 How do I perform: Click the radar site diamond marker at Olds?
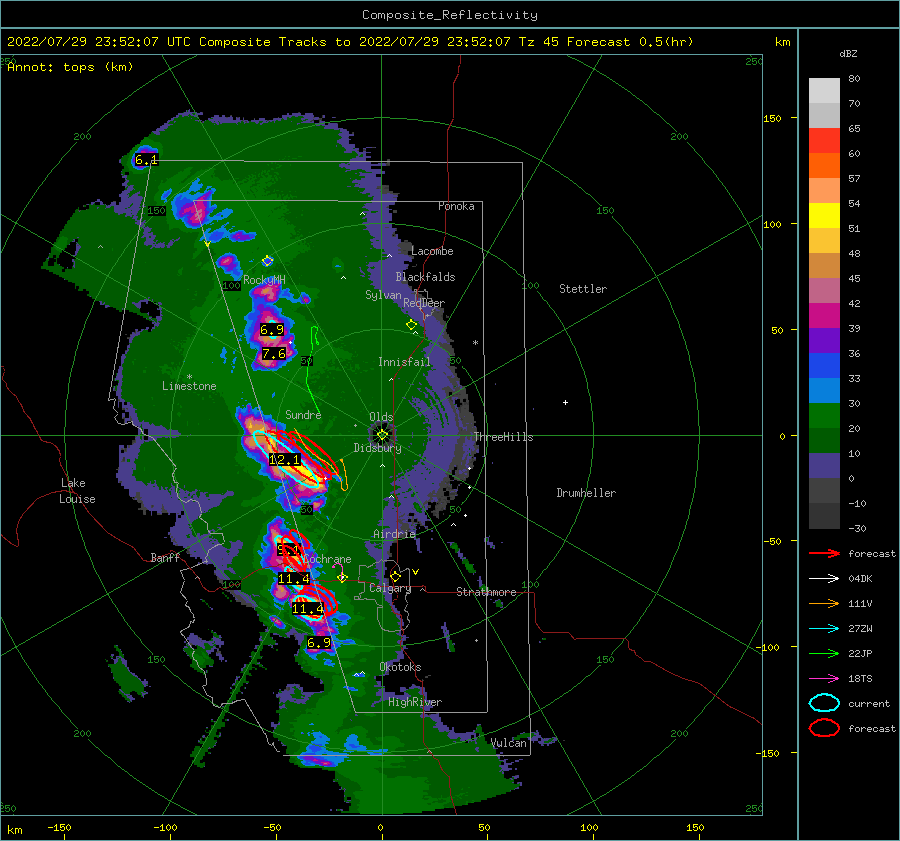(382, 435)
